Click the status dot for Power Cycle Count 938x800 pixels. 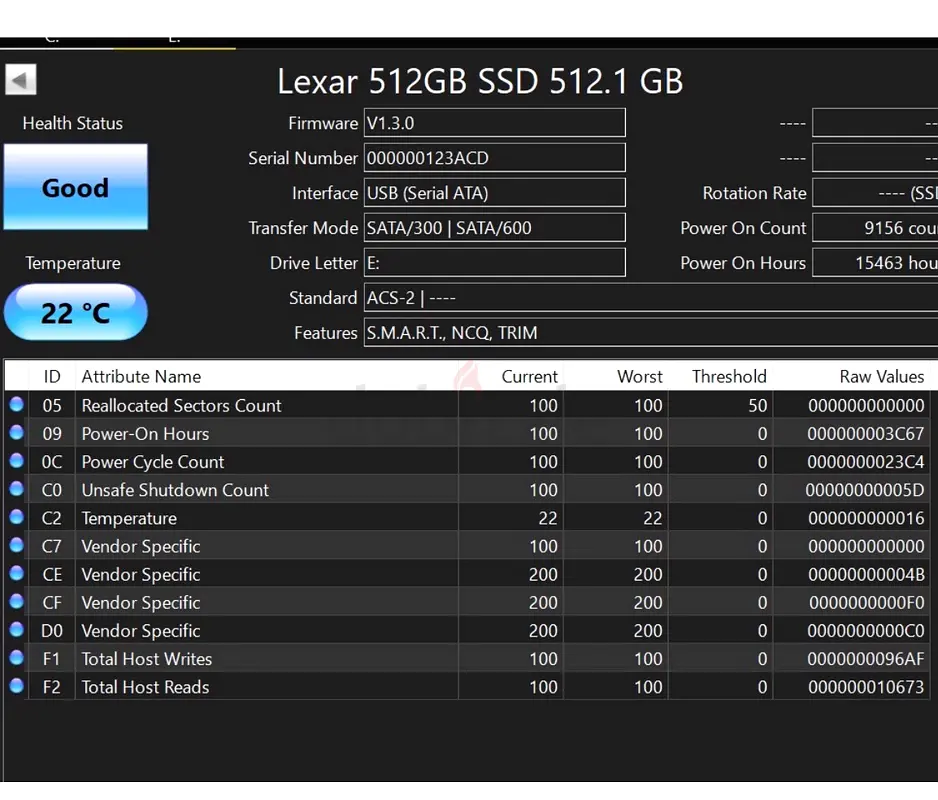(17, 461)
